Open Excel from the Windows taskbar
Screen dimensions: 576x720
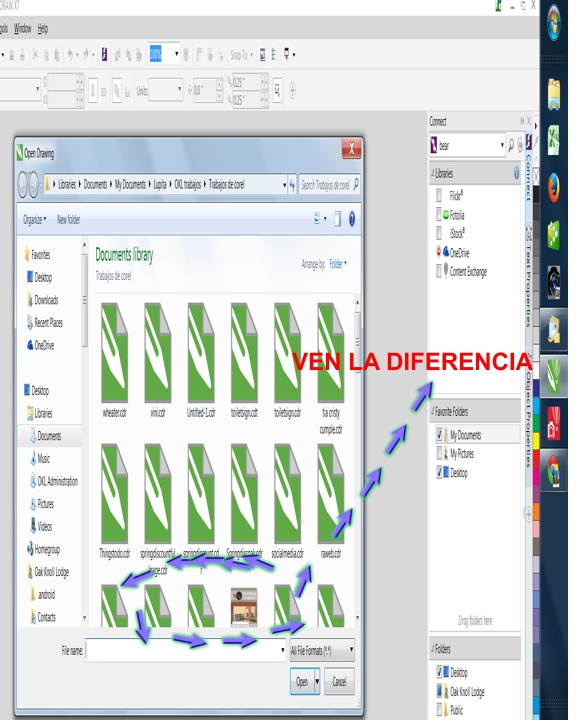click(x=553, y=140)
